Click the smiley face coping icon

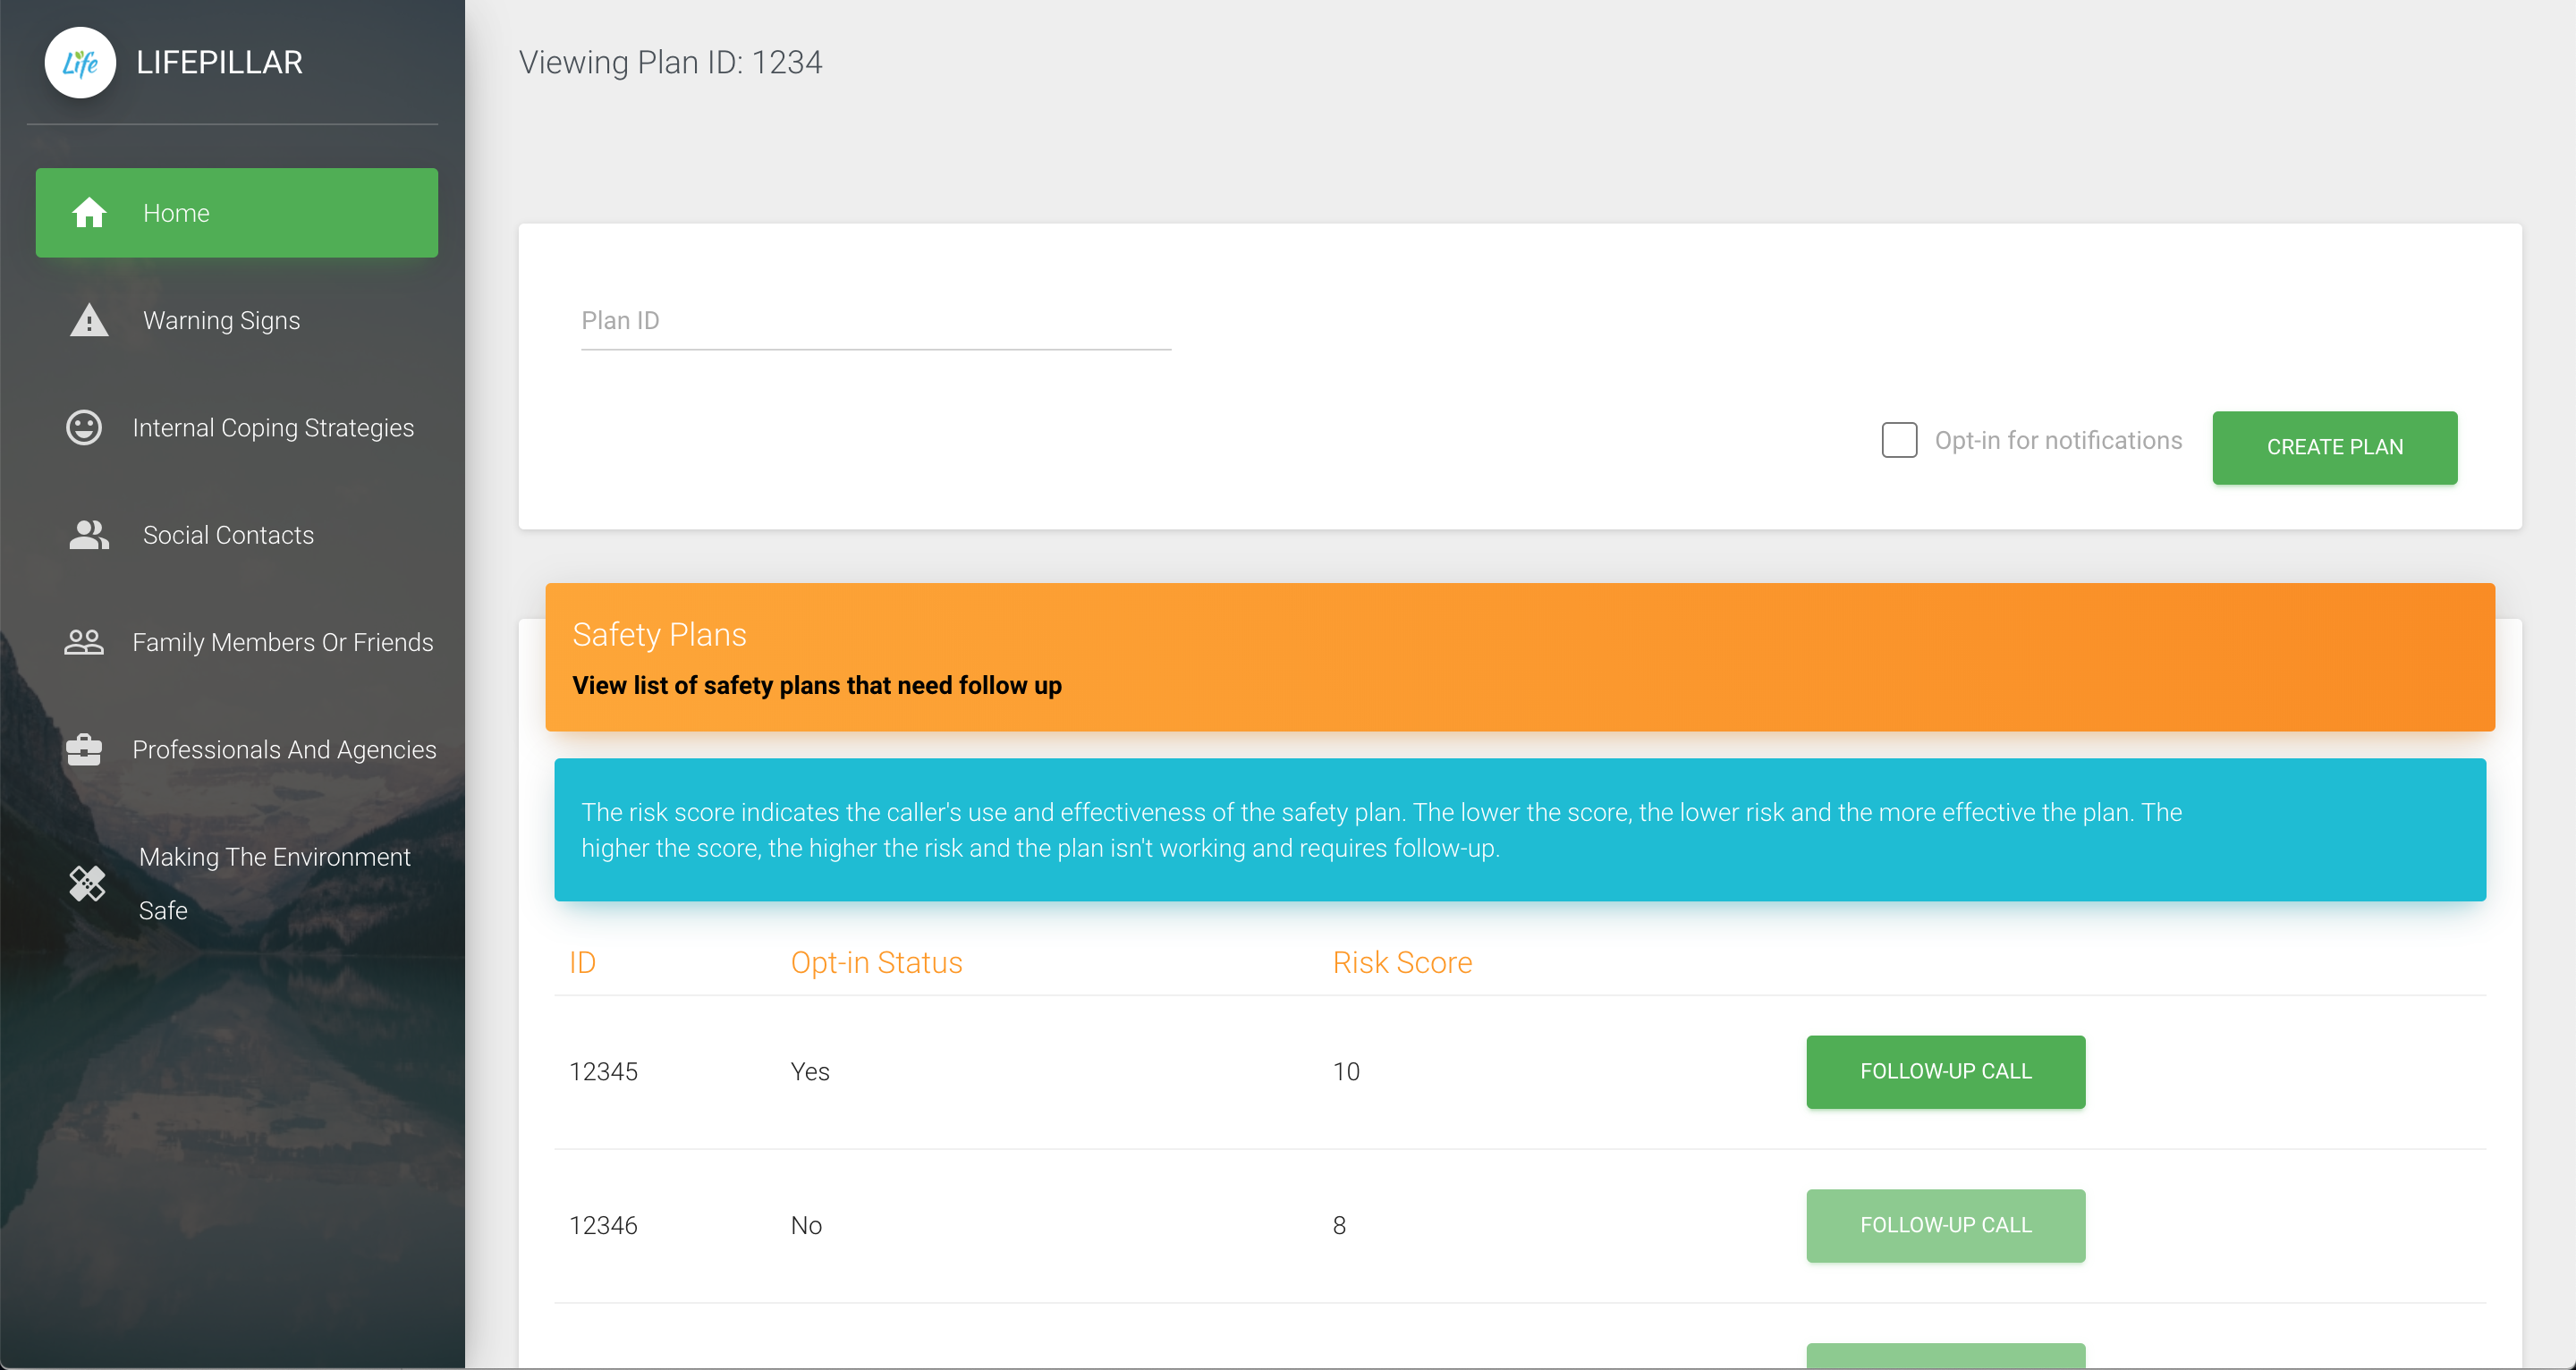[x=84, y=428]
